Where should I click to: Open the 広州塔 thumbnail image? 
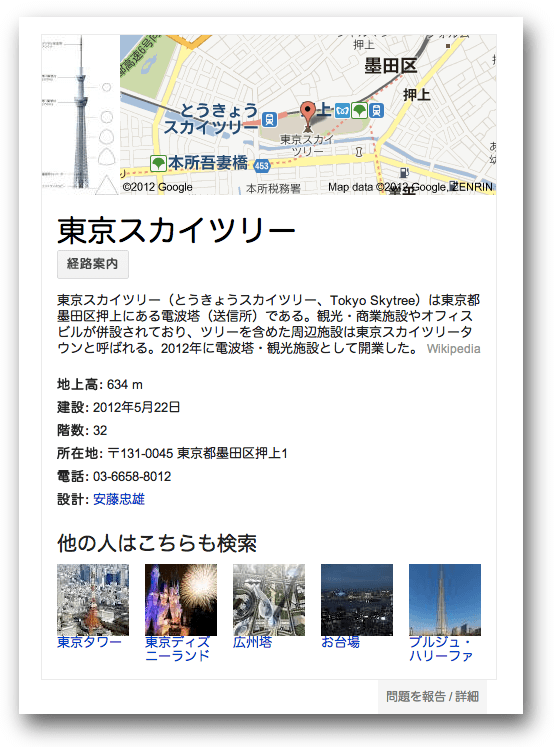coord(269,600)
